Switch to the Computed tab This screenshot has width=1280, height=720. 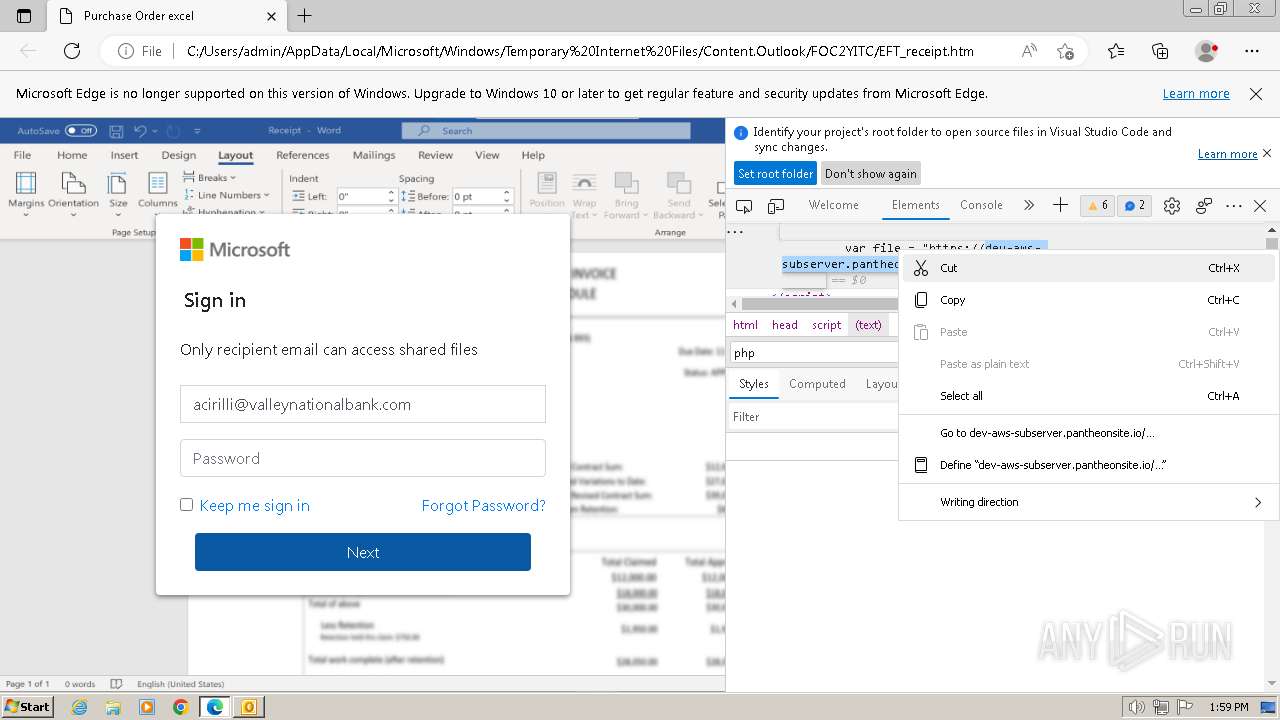(x=817, y=384)
